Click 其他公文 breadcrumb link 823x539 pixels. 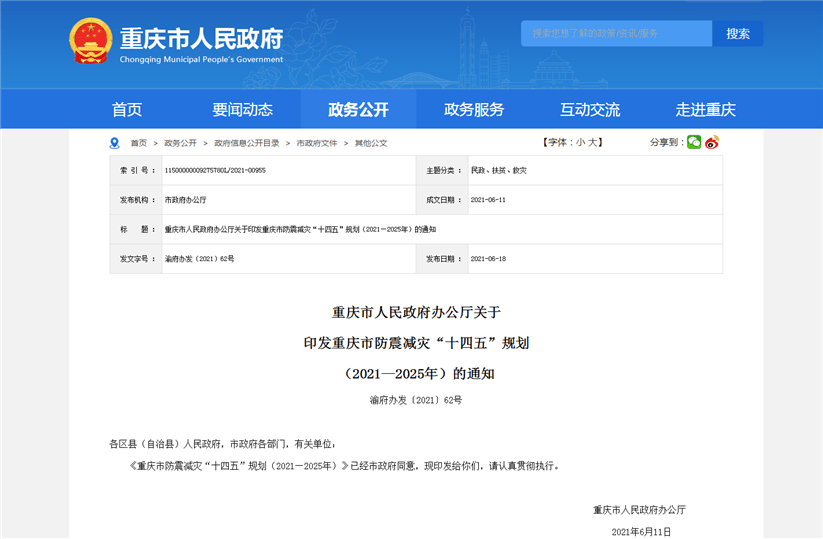(x=371, y=144)
